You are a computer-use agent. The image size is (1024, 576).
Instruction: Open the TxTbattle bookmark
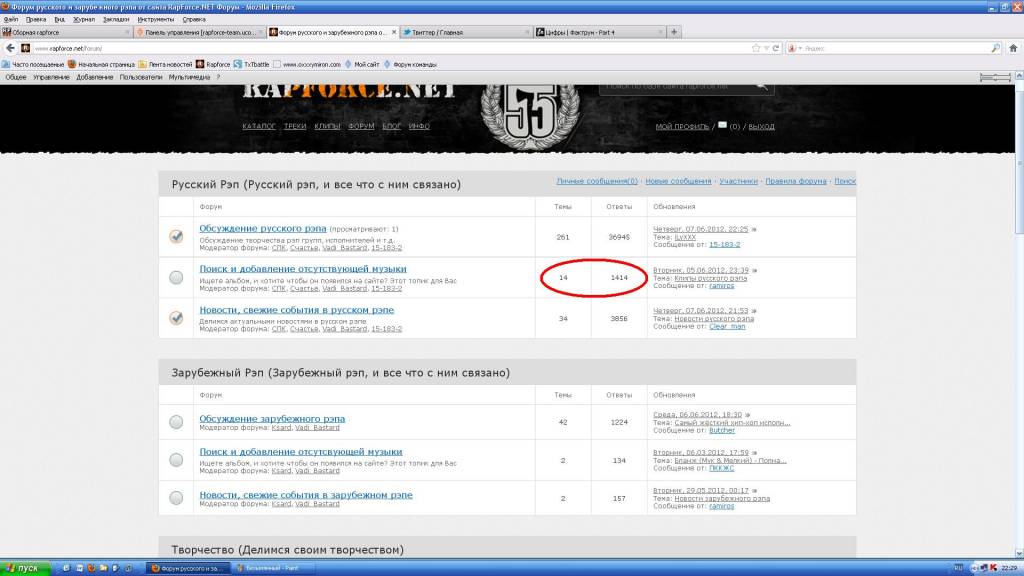coord(251,64)
